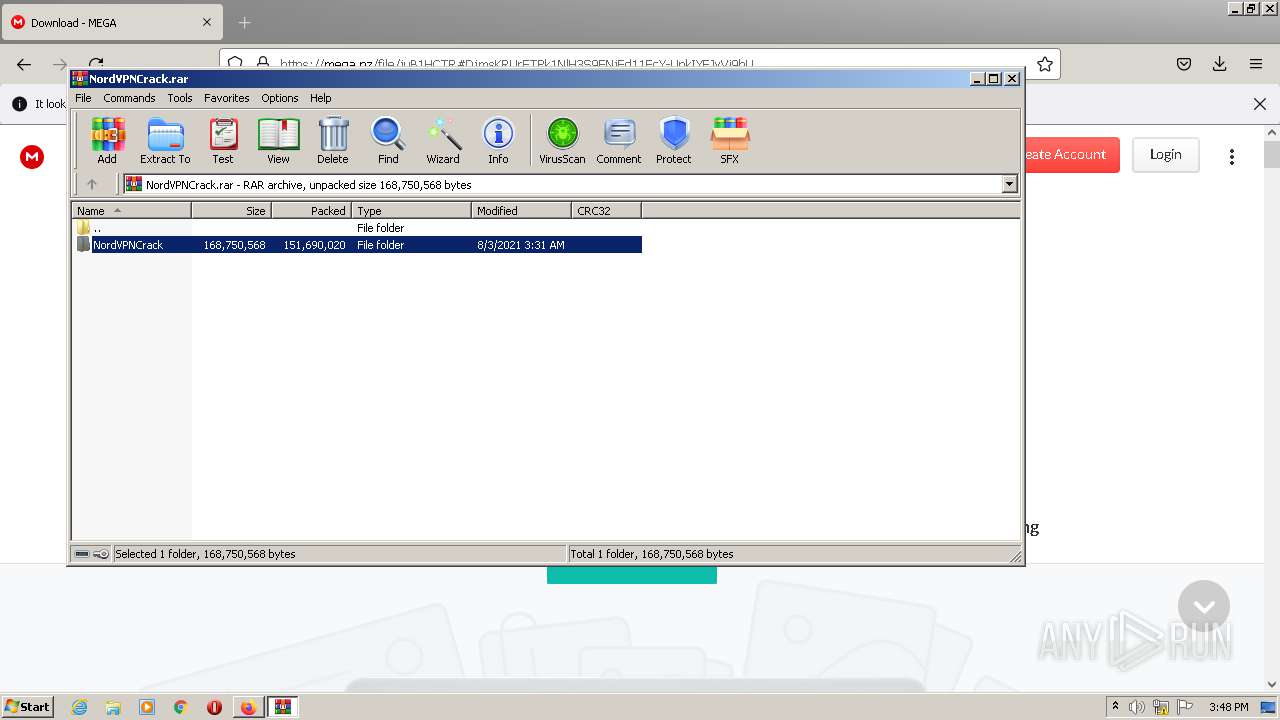Click the volume speaker tray icon
Screen dimensions: 1280x720
(1137, 707)
